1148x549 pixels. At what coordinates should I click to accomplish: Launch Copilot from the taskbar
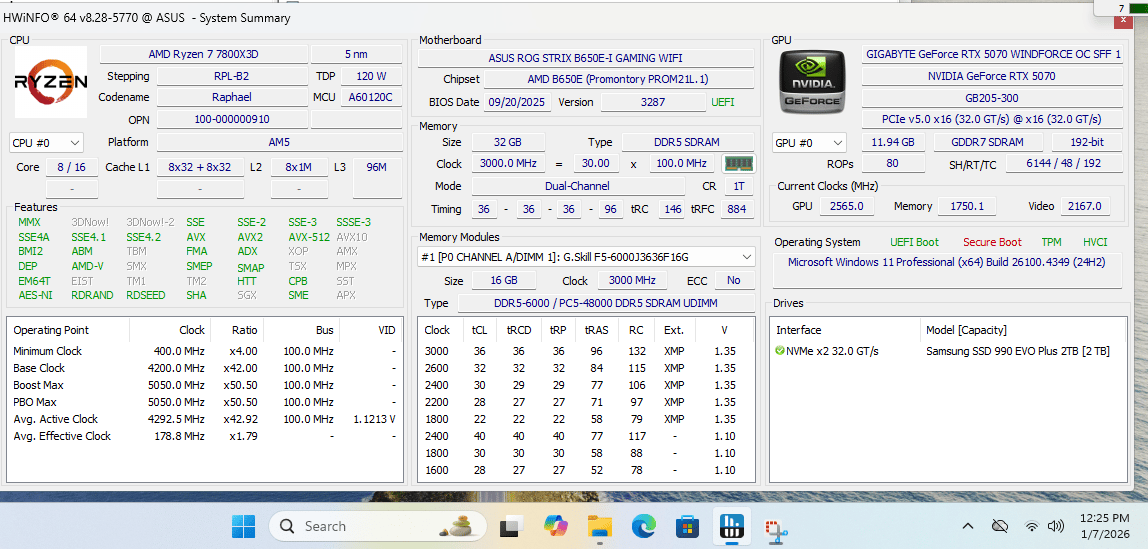(556, 526)
